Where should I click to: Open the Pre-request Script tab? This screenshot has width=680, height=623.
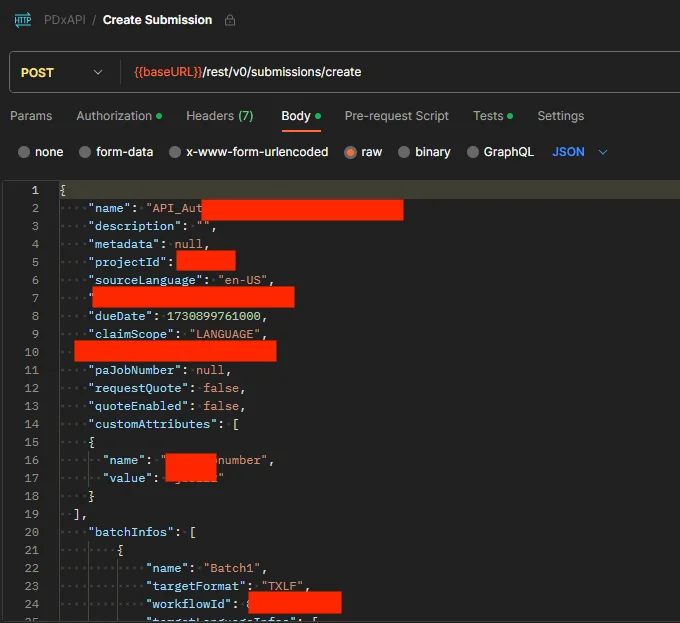click(x=396, y=116)
